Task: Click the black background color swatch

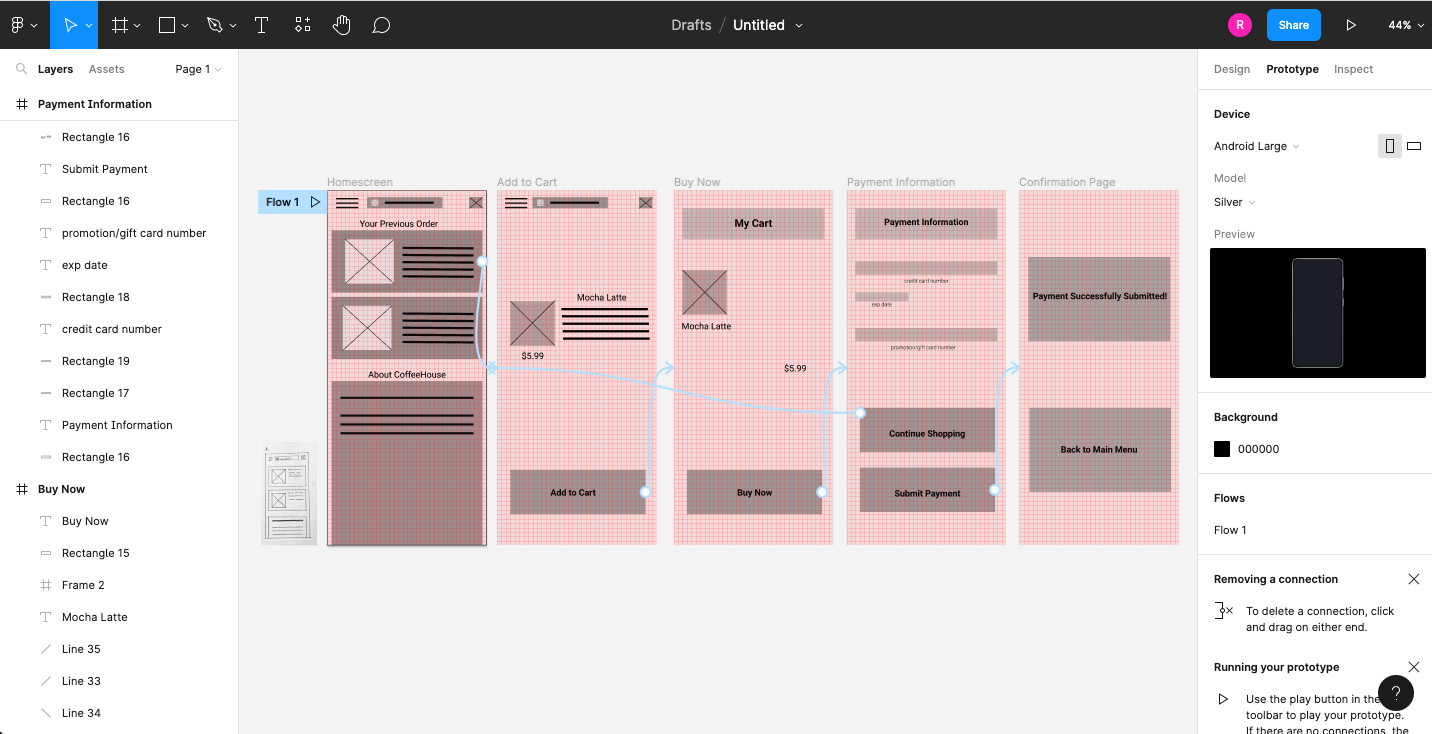Action: [x=1222, y=449]
